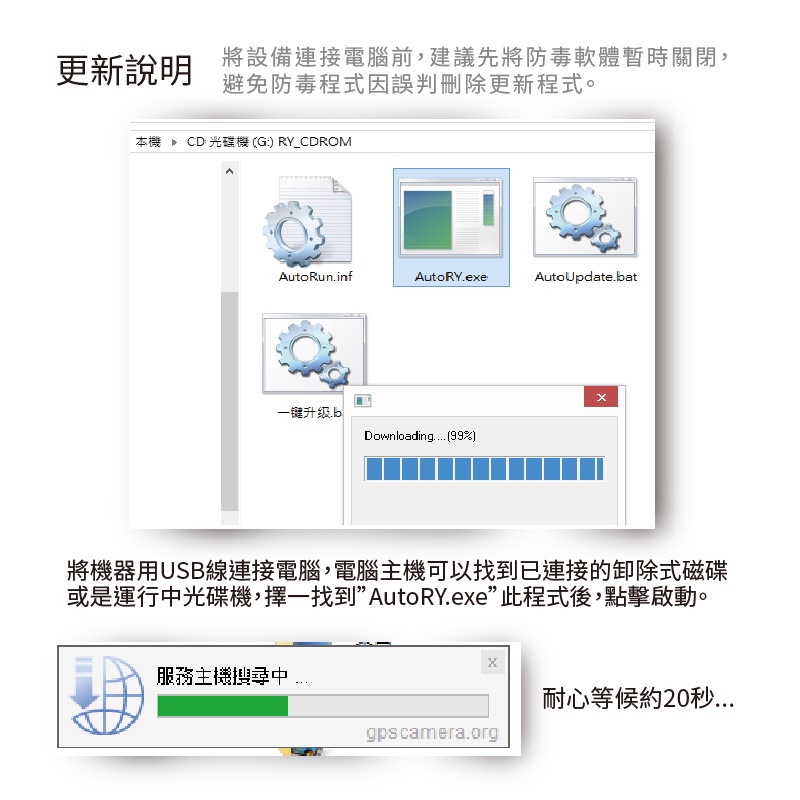800x800 pixels.
Task: Click 本機 in the address breadcrumb
Action: [x=148, y=142]
